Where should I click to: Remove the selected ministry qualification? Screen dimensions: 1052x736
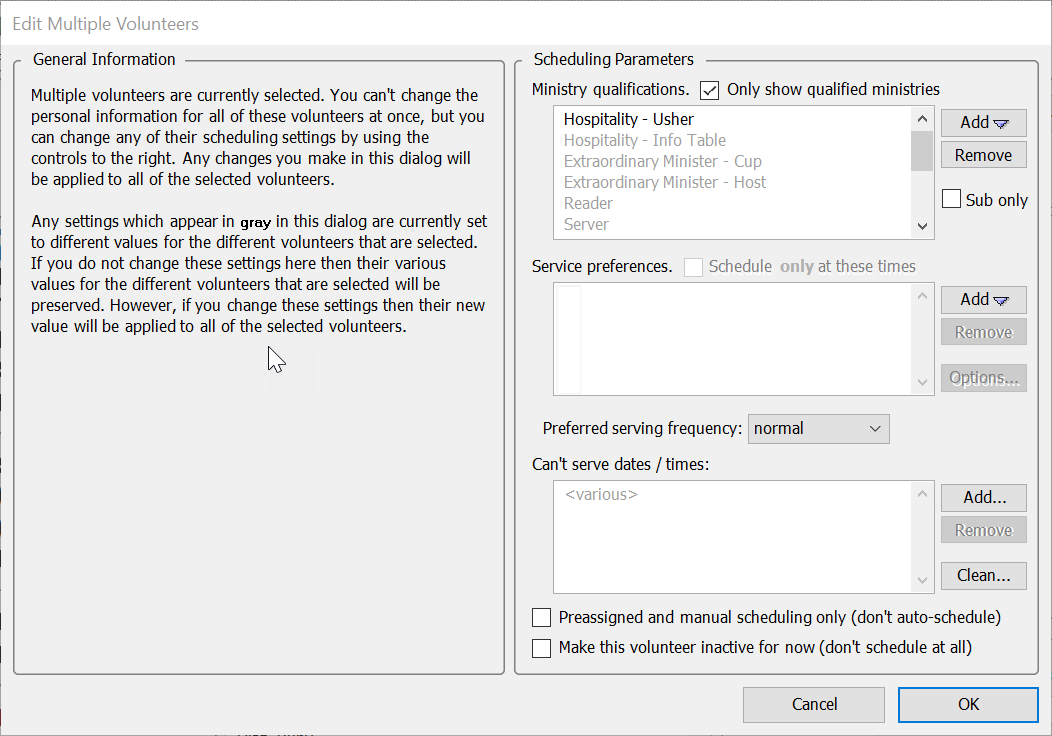coord(983,156)
